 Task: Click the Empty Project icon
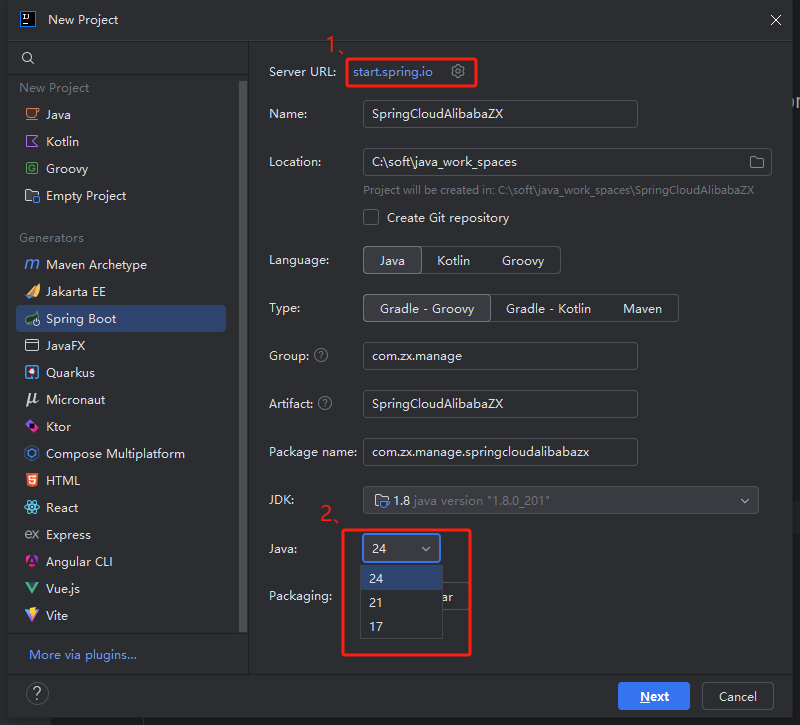point(32,195)
